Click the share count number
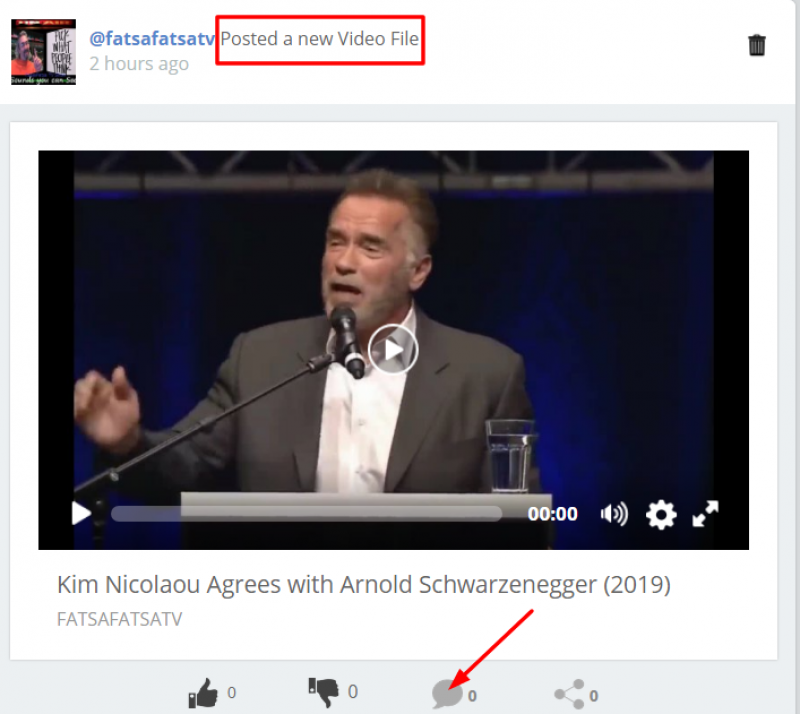The width and height of the screenshot is (800, 714). (593, 696)
